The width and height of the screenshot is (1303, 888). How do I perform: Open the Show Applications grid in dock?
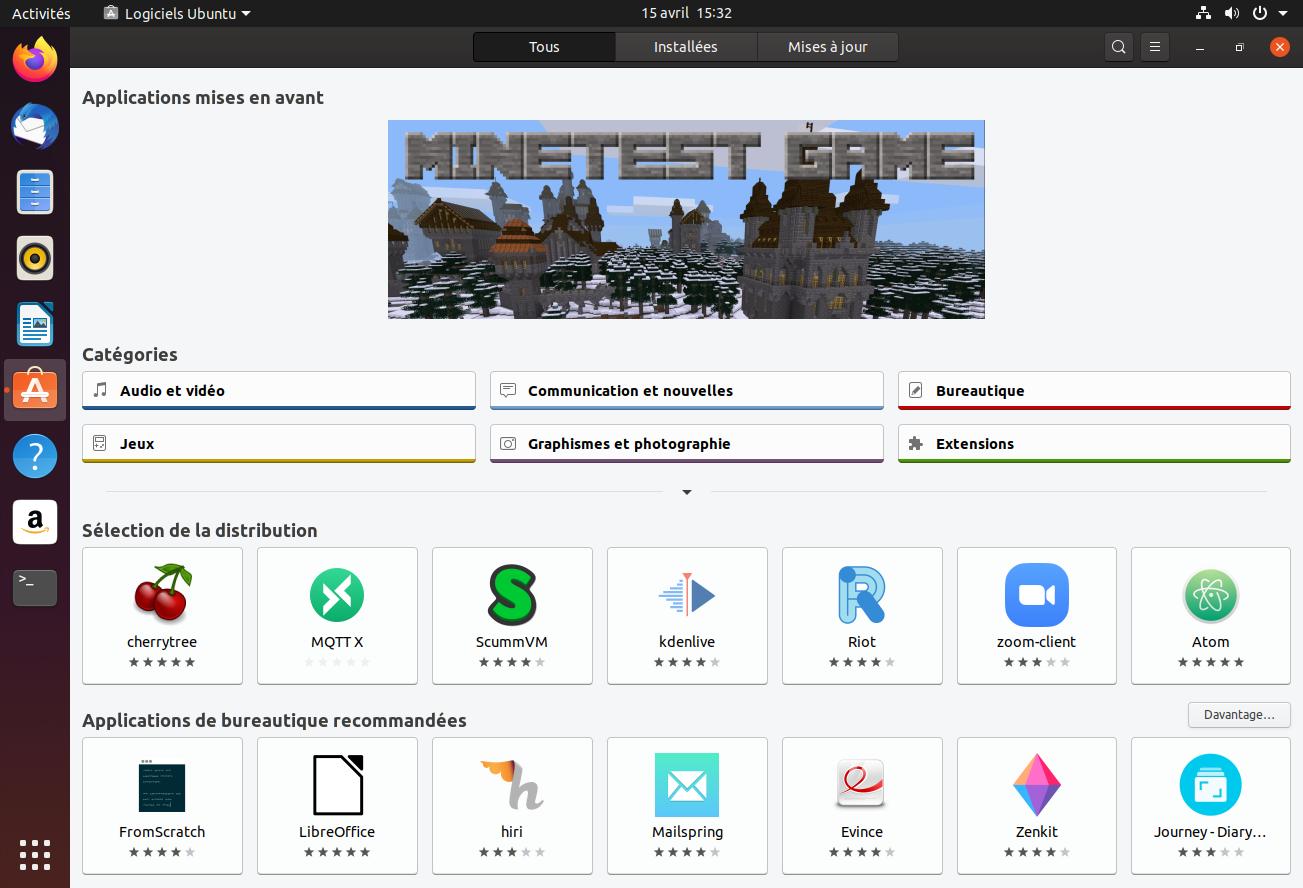pyautogui.click(x=35, y=855)
